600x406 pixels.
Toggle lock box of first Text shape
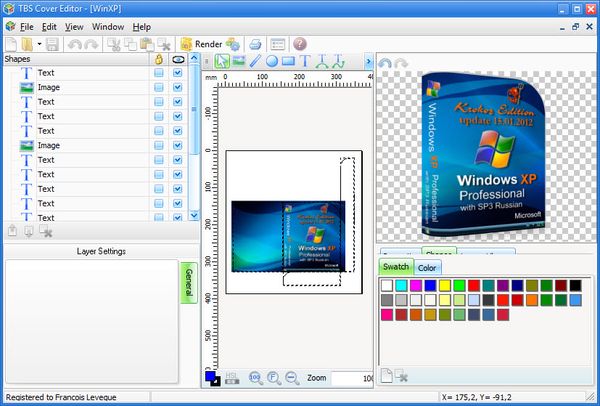[x=159, y=73]
